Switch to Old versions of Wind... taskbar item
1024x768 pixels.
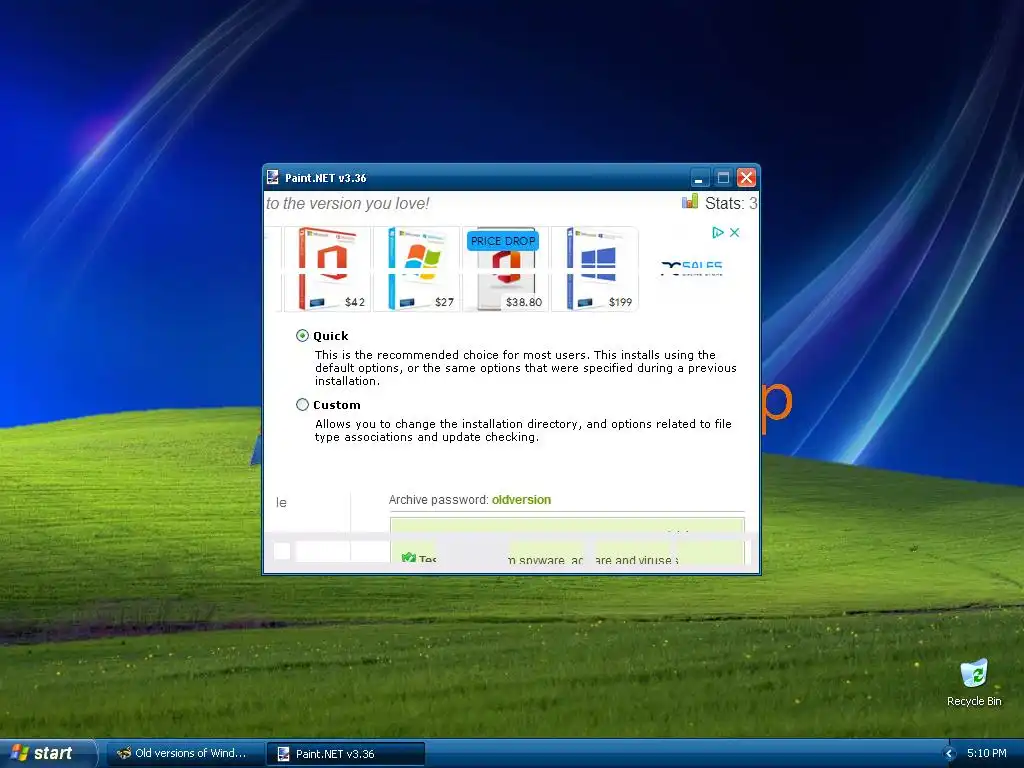[x=185, y=754]
